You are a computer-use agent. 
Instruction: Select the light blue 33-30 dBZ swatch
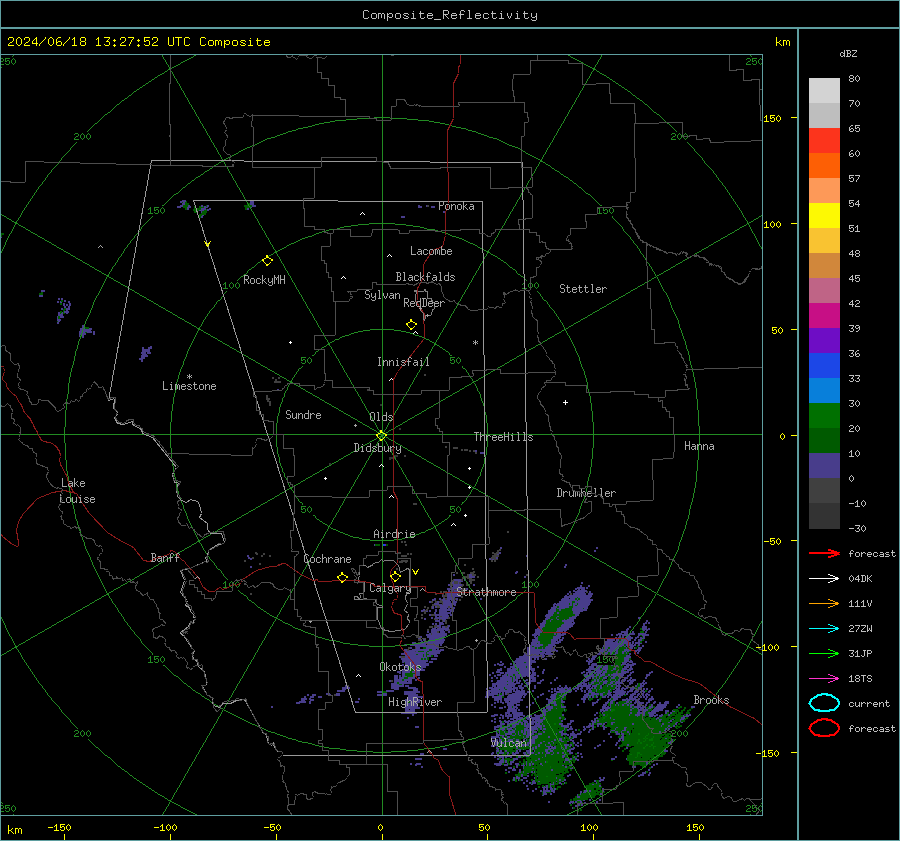(824, 391)
